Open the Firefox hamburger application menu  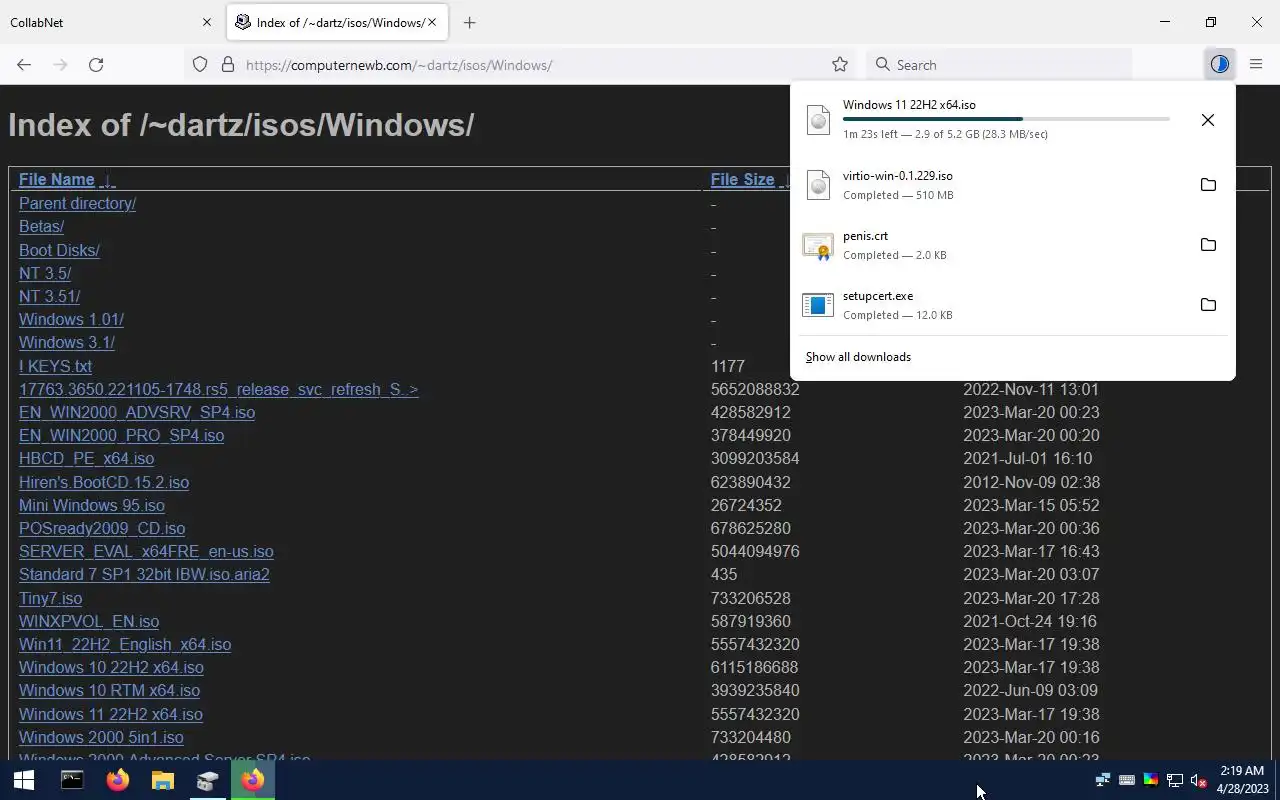point(1256,64)
